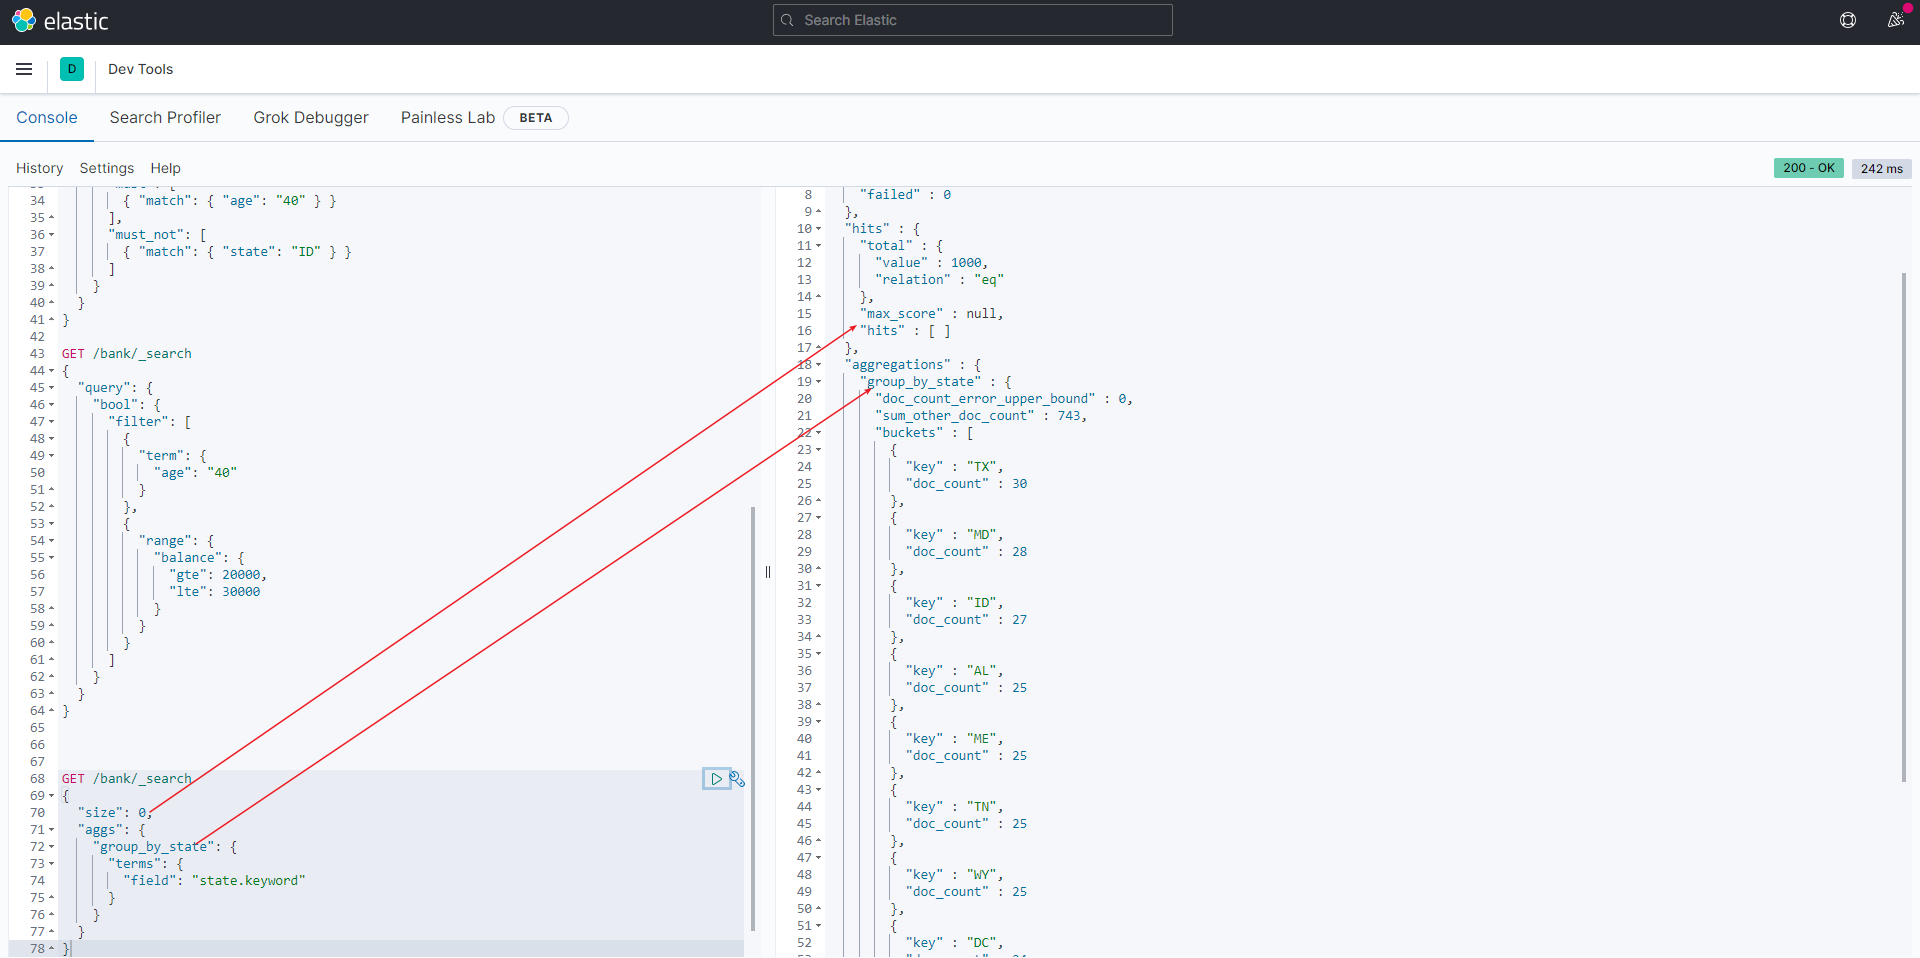
Task: Click the panel resize divider handle
Action: click(x=768, y=572)
